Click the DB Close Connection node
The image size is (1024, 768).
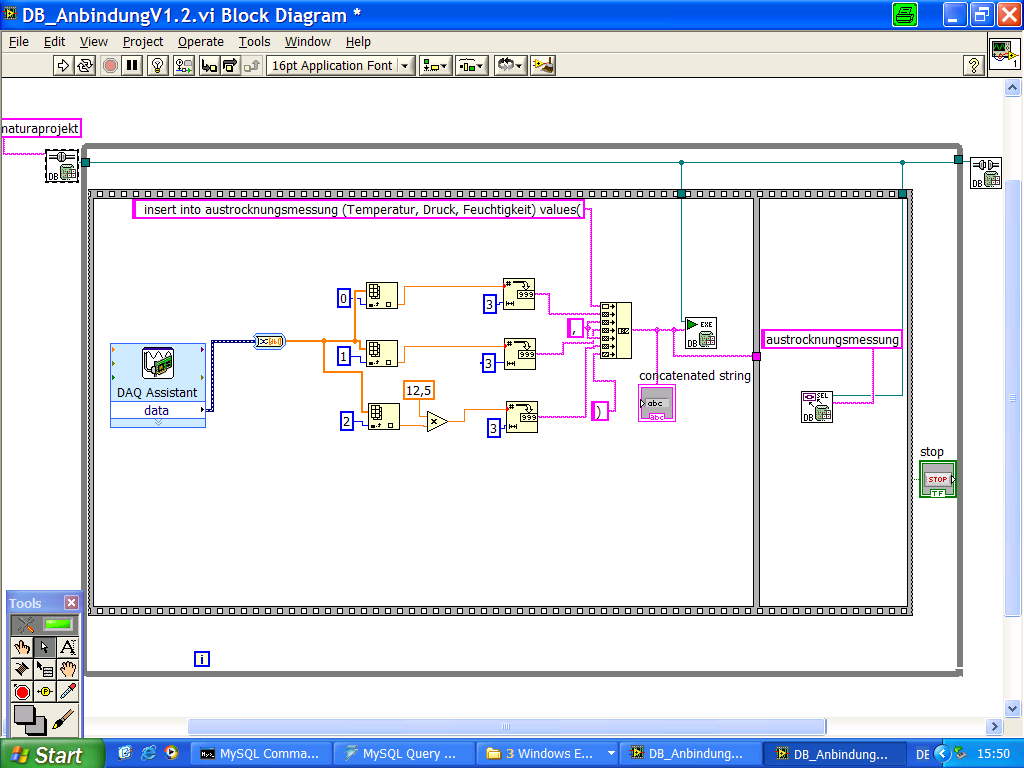coord(986,173)
